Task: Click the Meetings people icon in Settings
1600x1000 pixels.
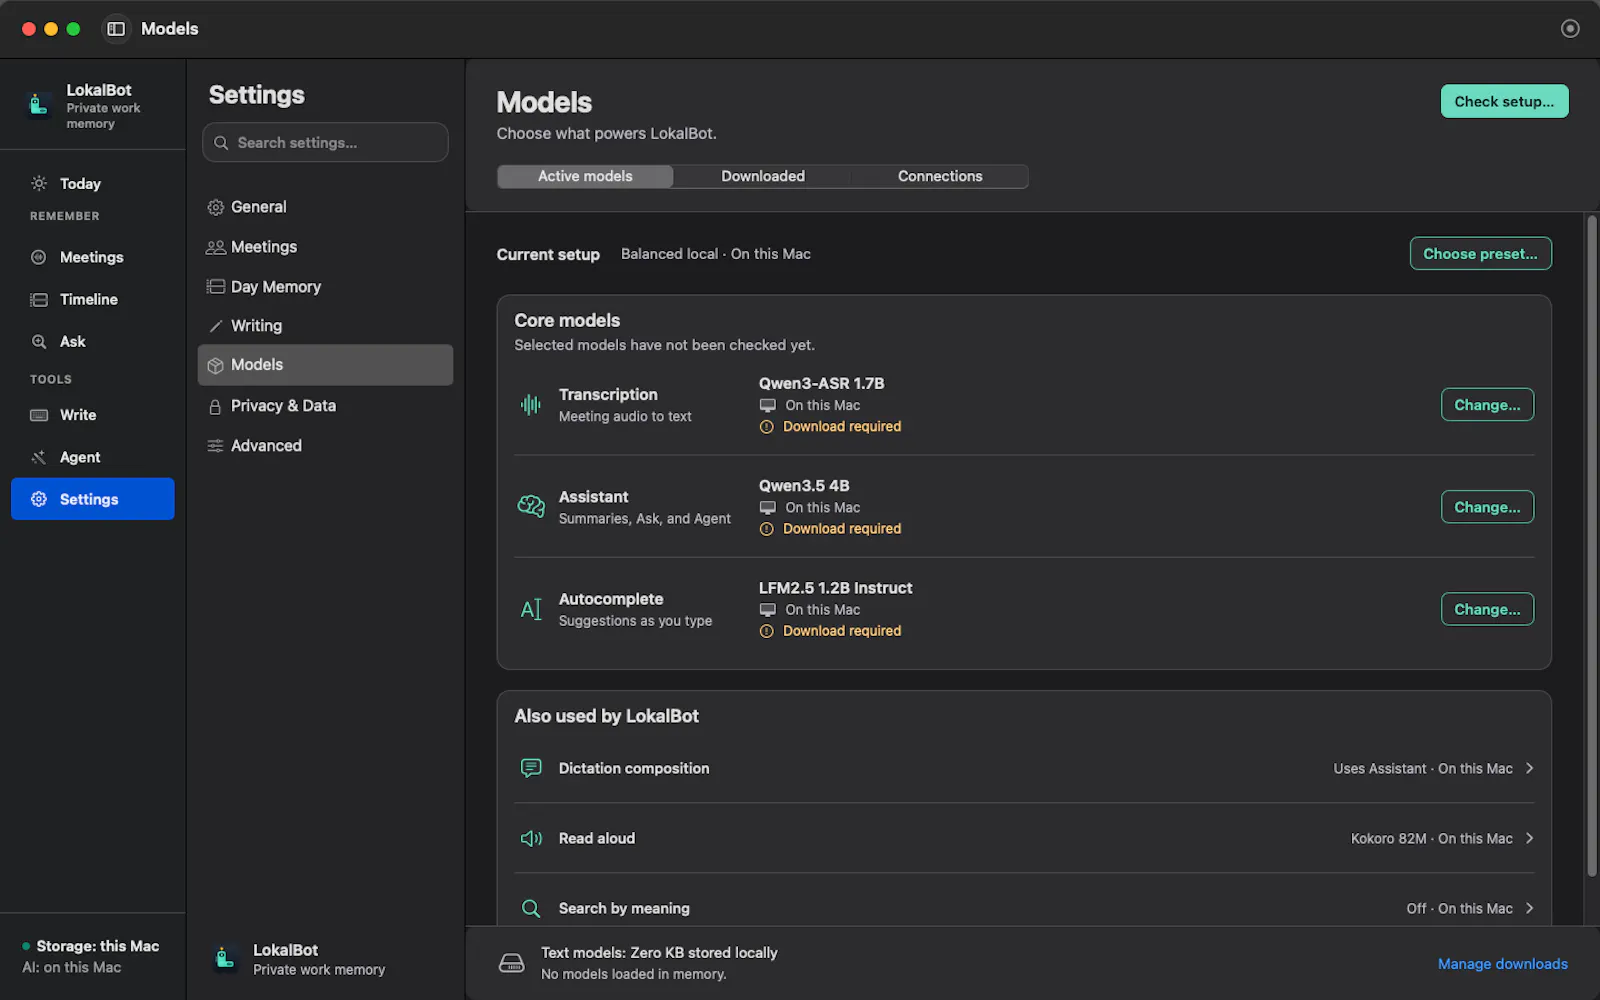Action: pos(215,247)
